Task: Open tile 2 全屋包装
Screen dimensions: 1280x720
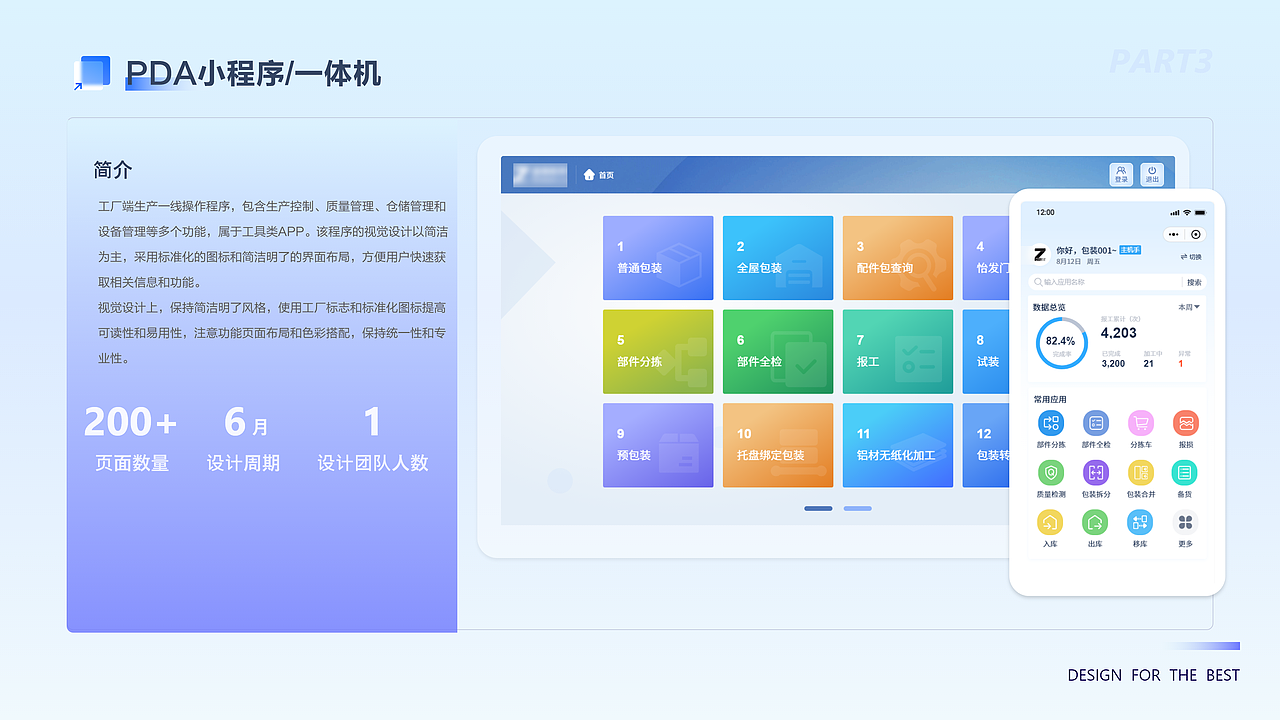Action: (x=778, y=258)
